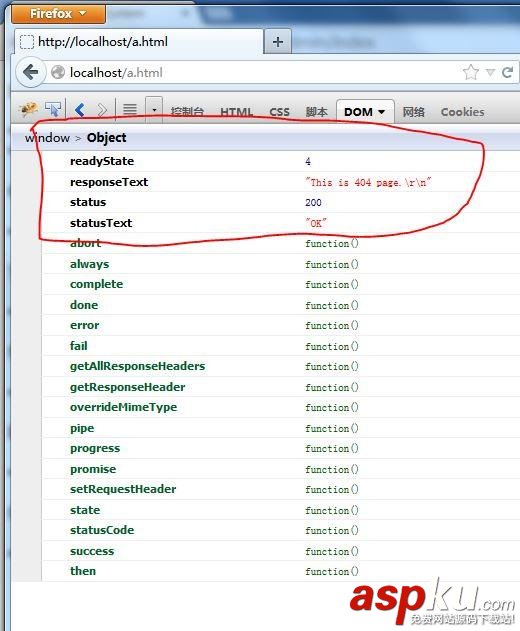Open the Firefox menu button
520x631 pixels.
pyautogui.click(x=59, y=14)
